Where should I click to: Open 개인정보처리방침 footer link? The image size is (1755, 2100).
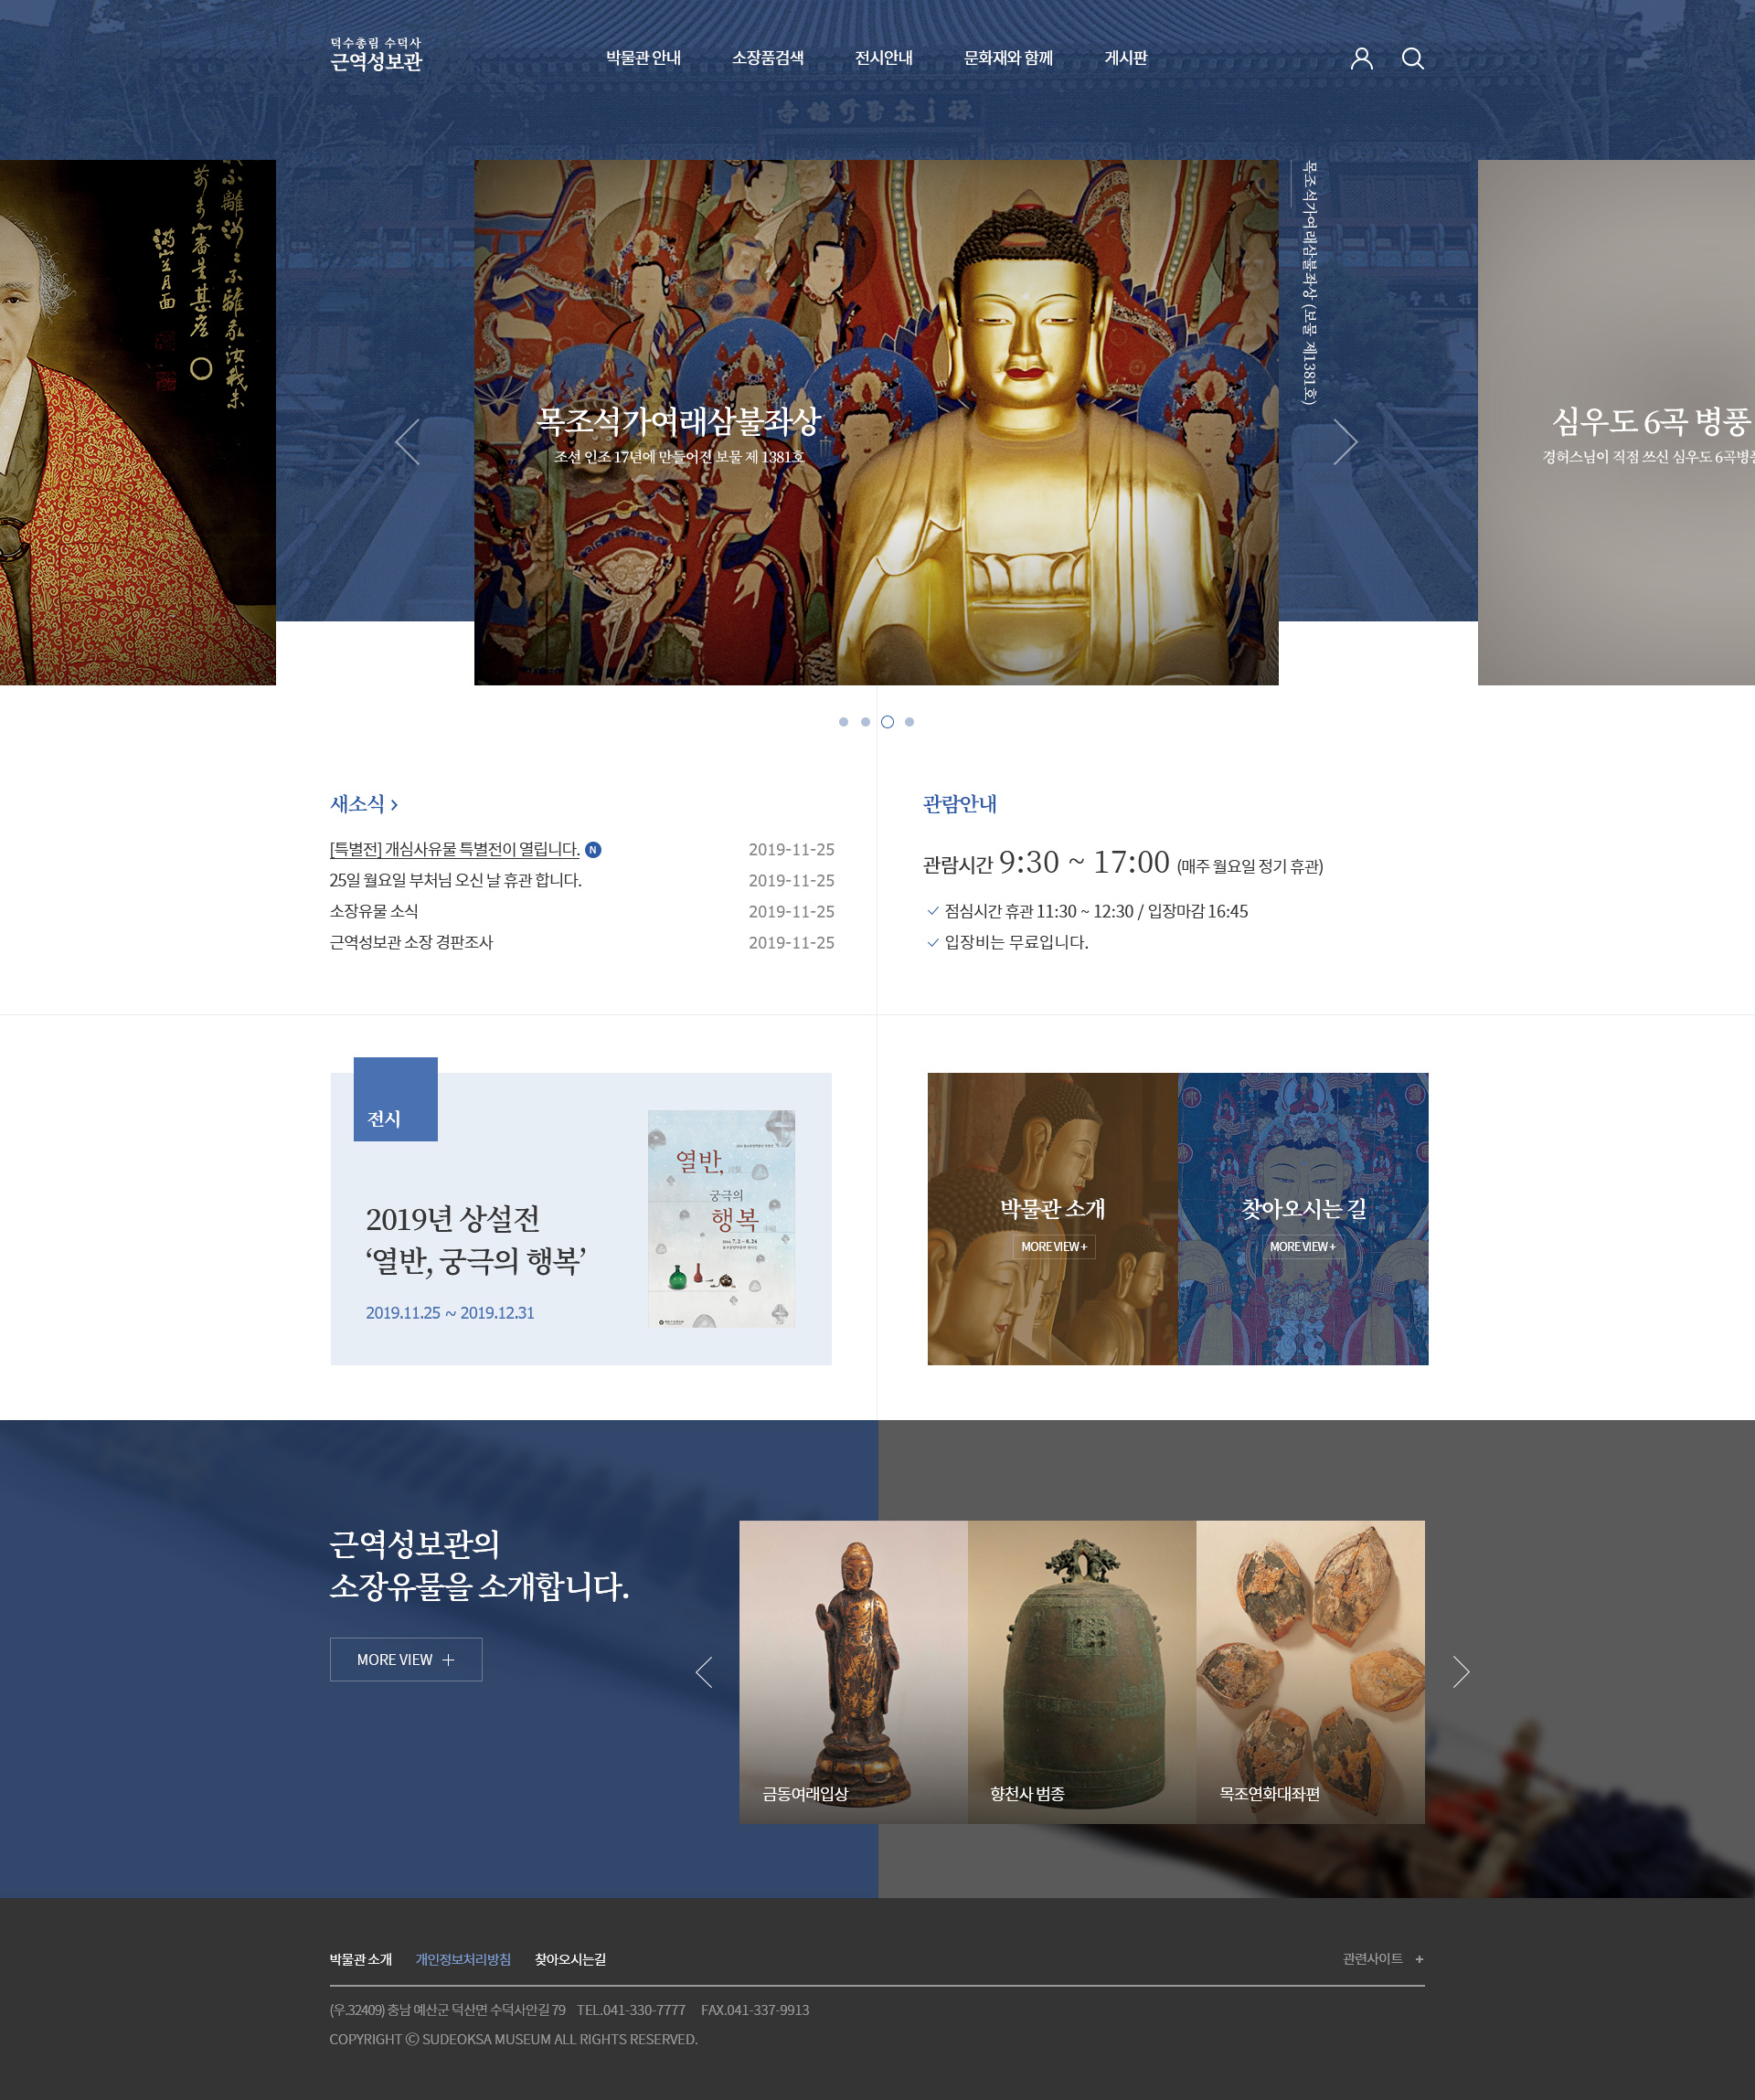click(x=463, y=1959)
